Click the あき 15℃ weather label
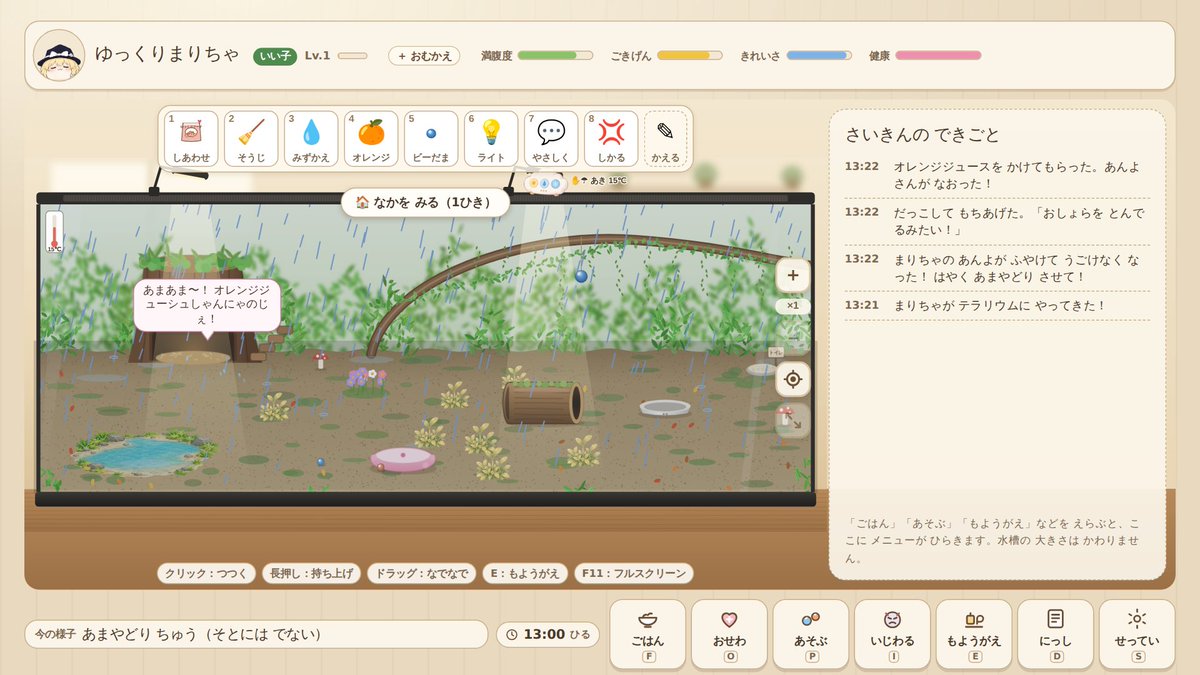Screen dimensions: 1200x675 click(608, 181)
